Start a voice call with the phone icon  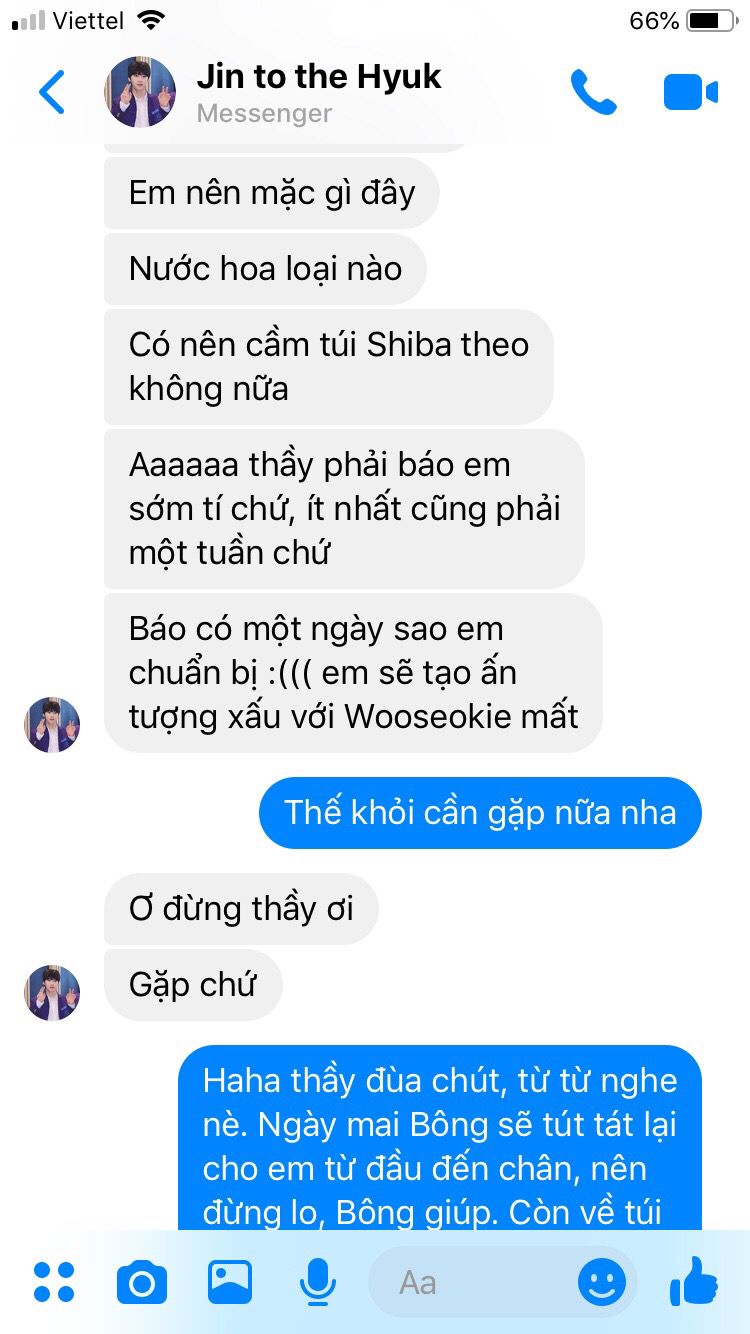click(x=593, y=92)
